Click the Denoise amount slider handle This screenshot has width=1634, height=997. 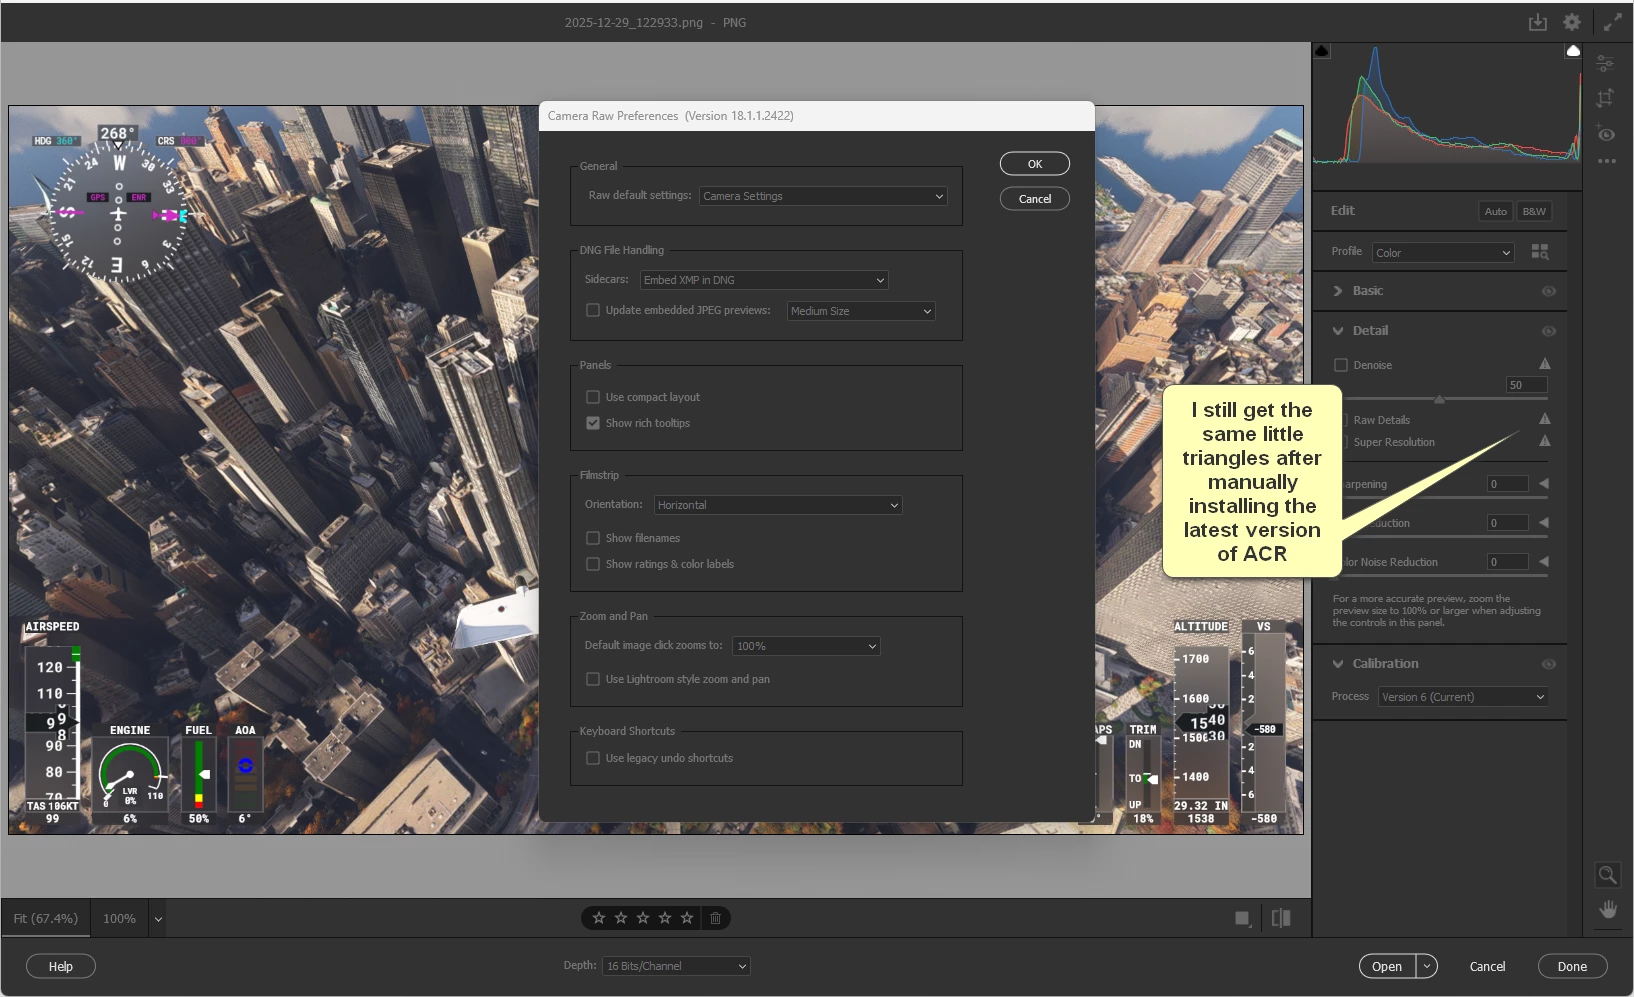1439,399
